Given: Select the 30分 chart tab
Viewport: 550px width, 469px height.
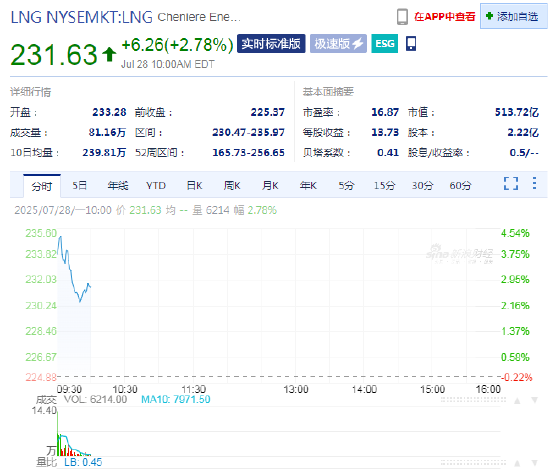Looking at the screenshot, I should tap(422, 186).
